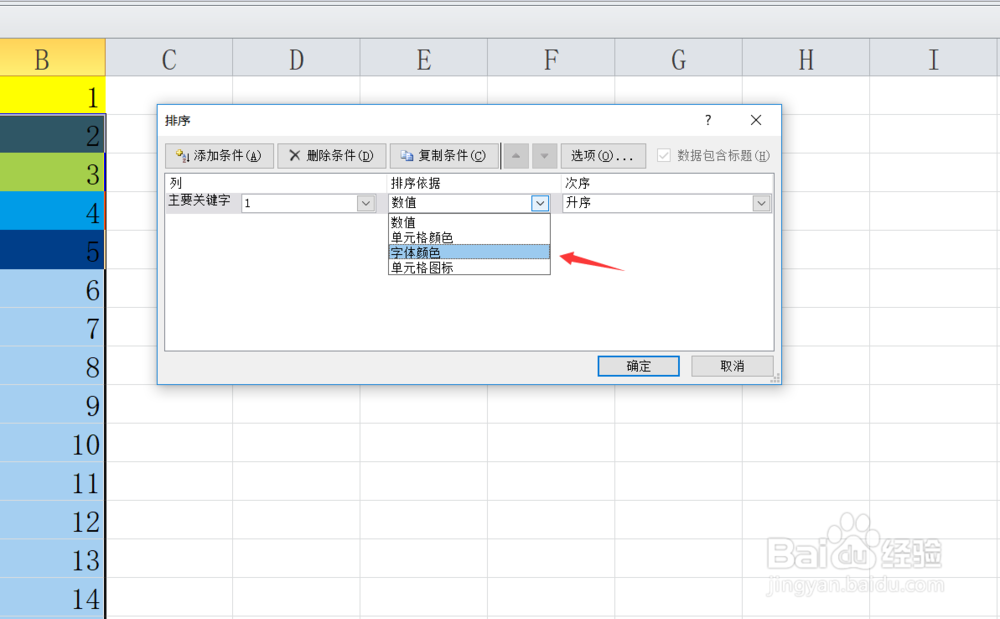This screenshot has height=619, width=1000.
Task: Select column F header
Action: pos(551,57)
